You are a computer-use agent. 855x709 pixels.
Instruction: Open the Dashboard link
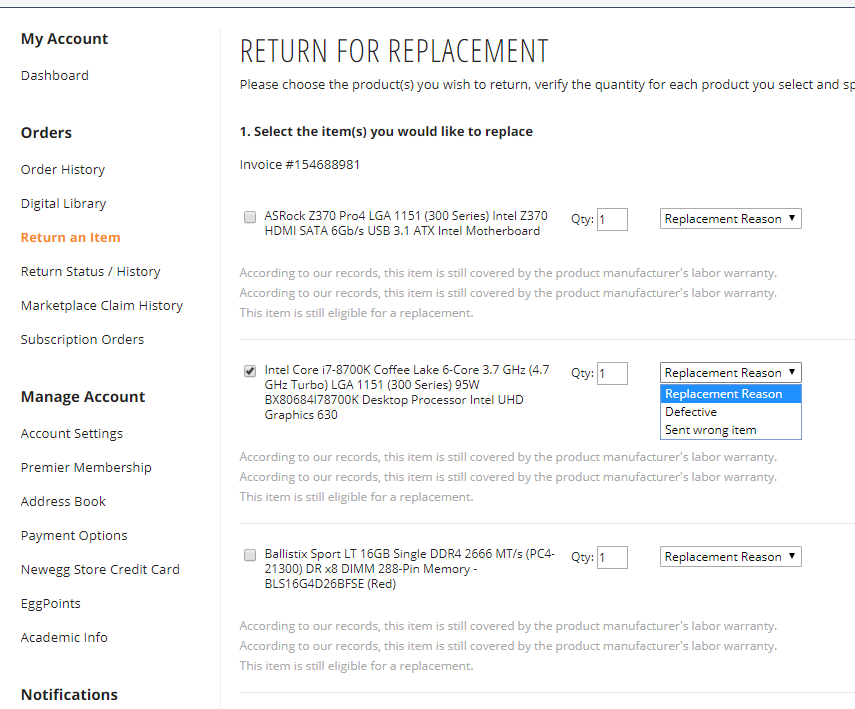(x=55, y=75)
